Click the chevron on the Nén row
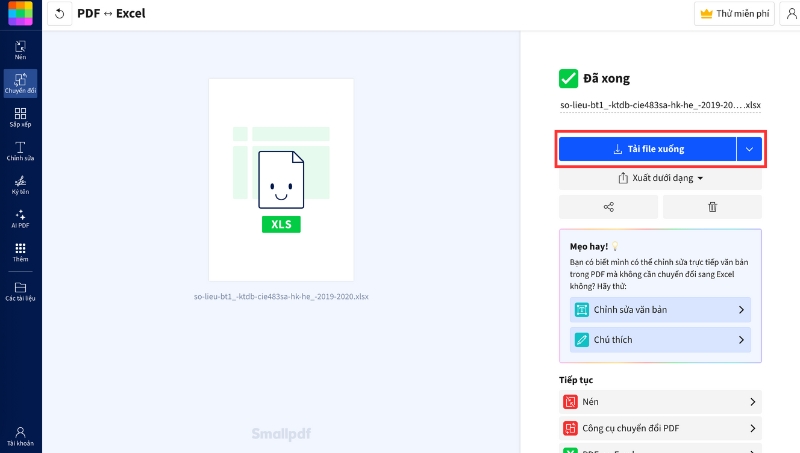 [753, 402]
